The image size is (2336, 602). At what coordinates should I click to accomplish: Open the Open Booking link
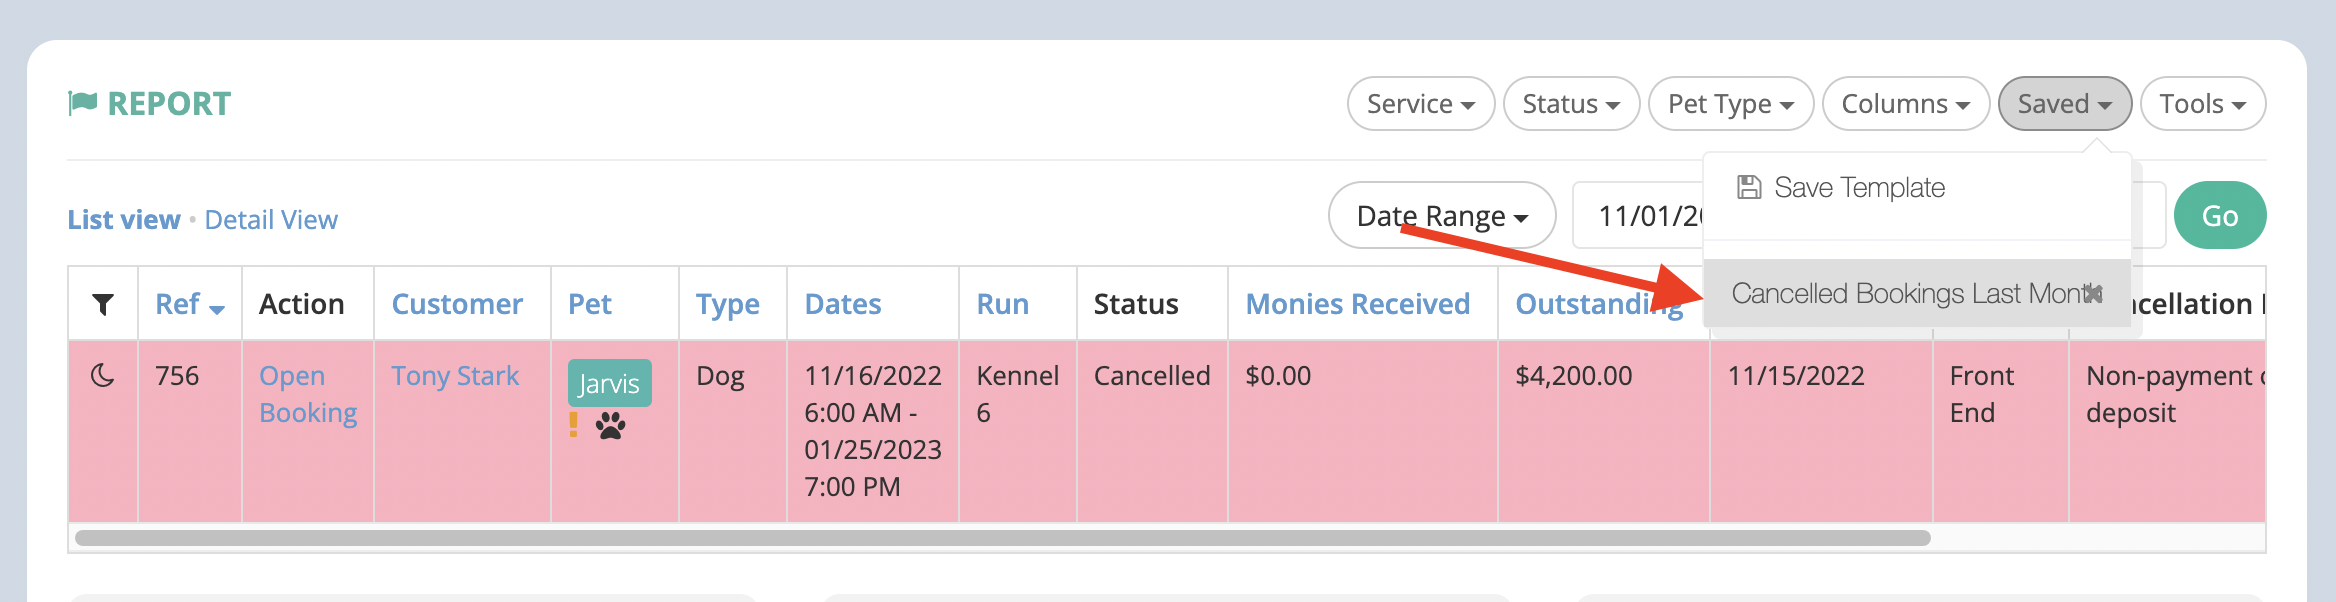point(308,394)
